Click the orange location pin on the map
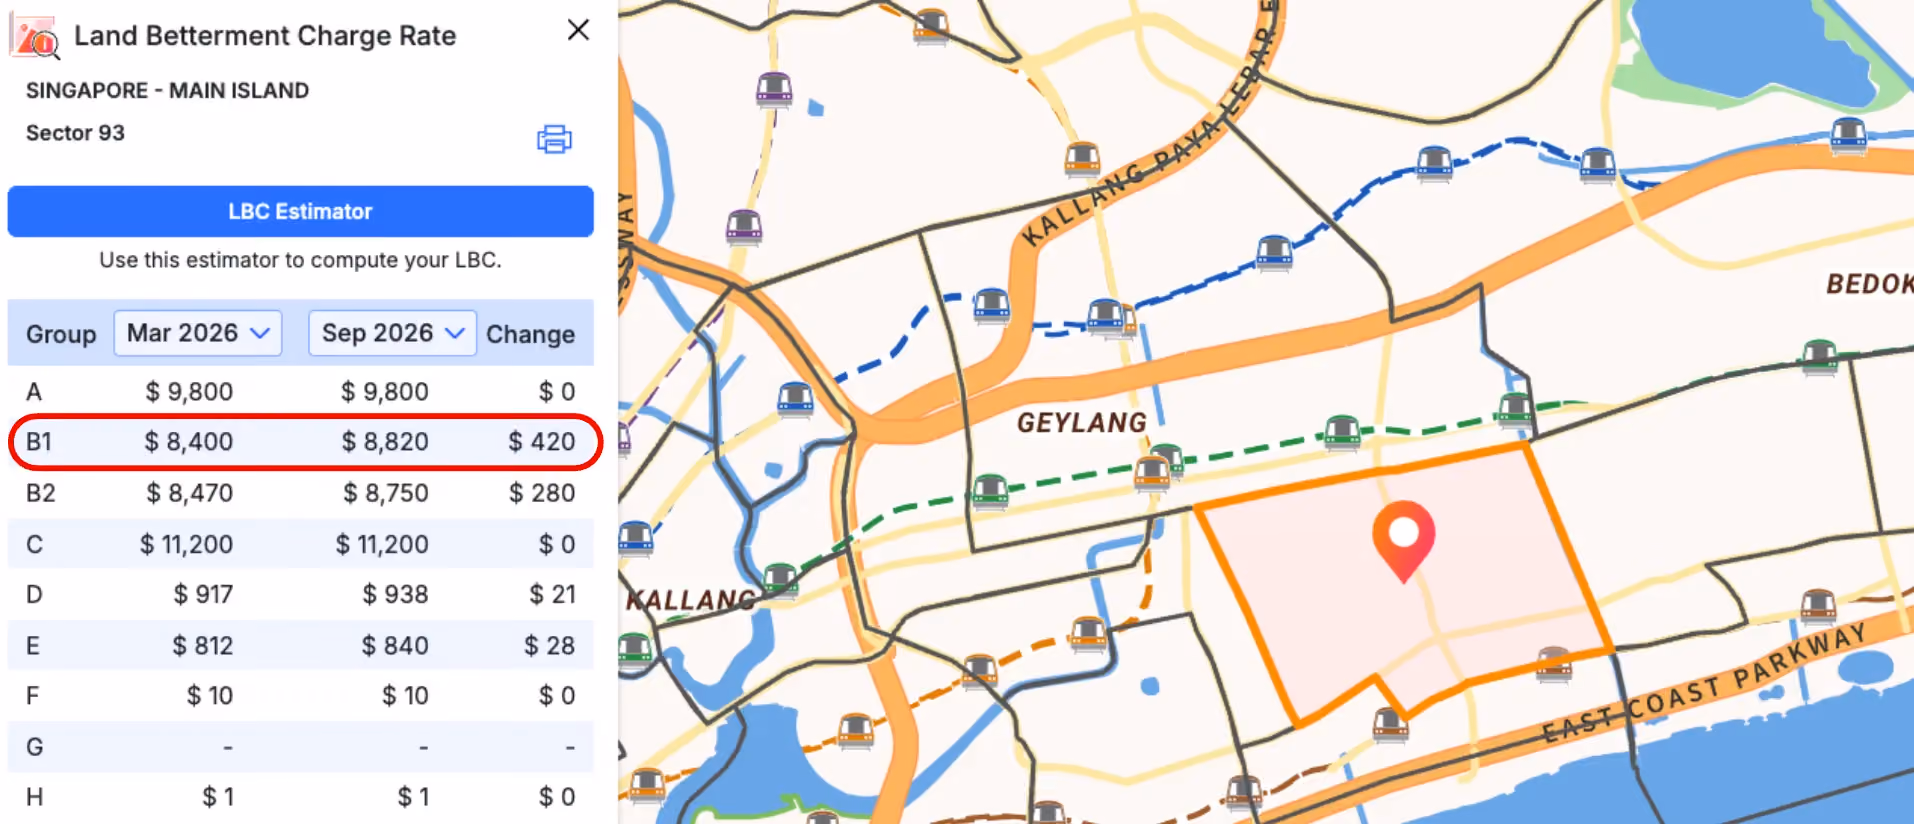The height and width of the screenshot is (824, 1914). click(x=1403, y=540)
